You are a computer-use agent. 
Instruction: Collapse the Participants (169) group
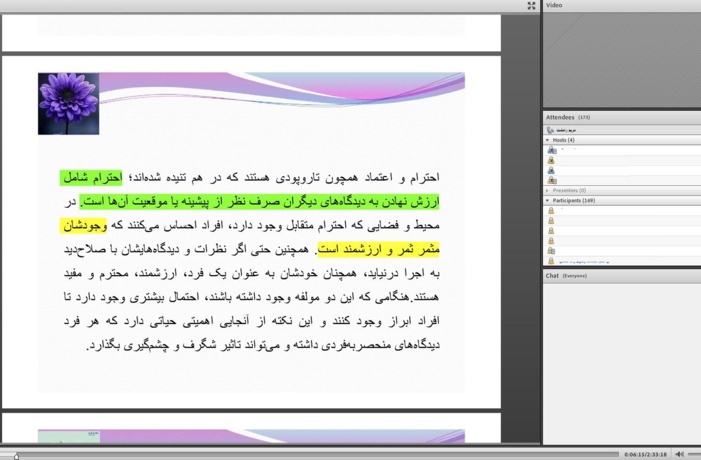(x=547, y=201)
